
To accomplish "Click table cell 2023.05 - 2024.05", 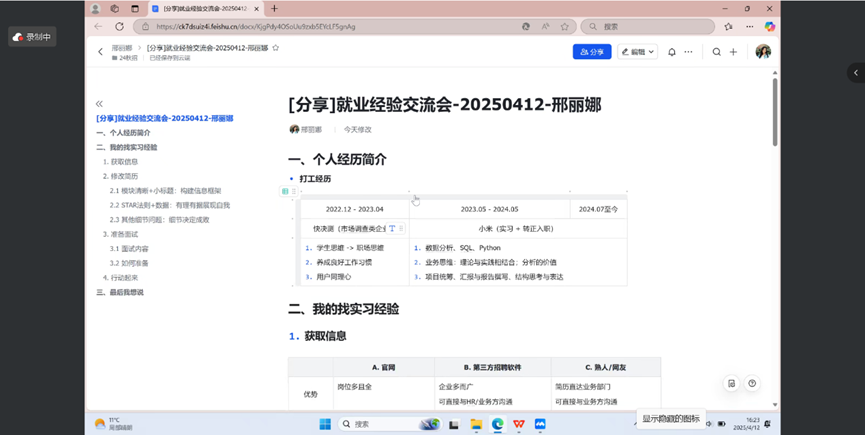I will [489, 210].
